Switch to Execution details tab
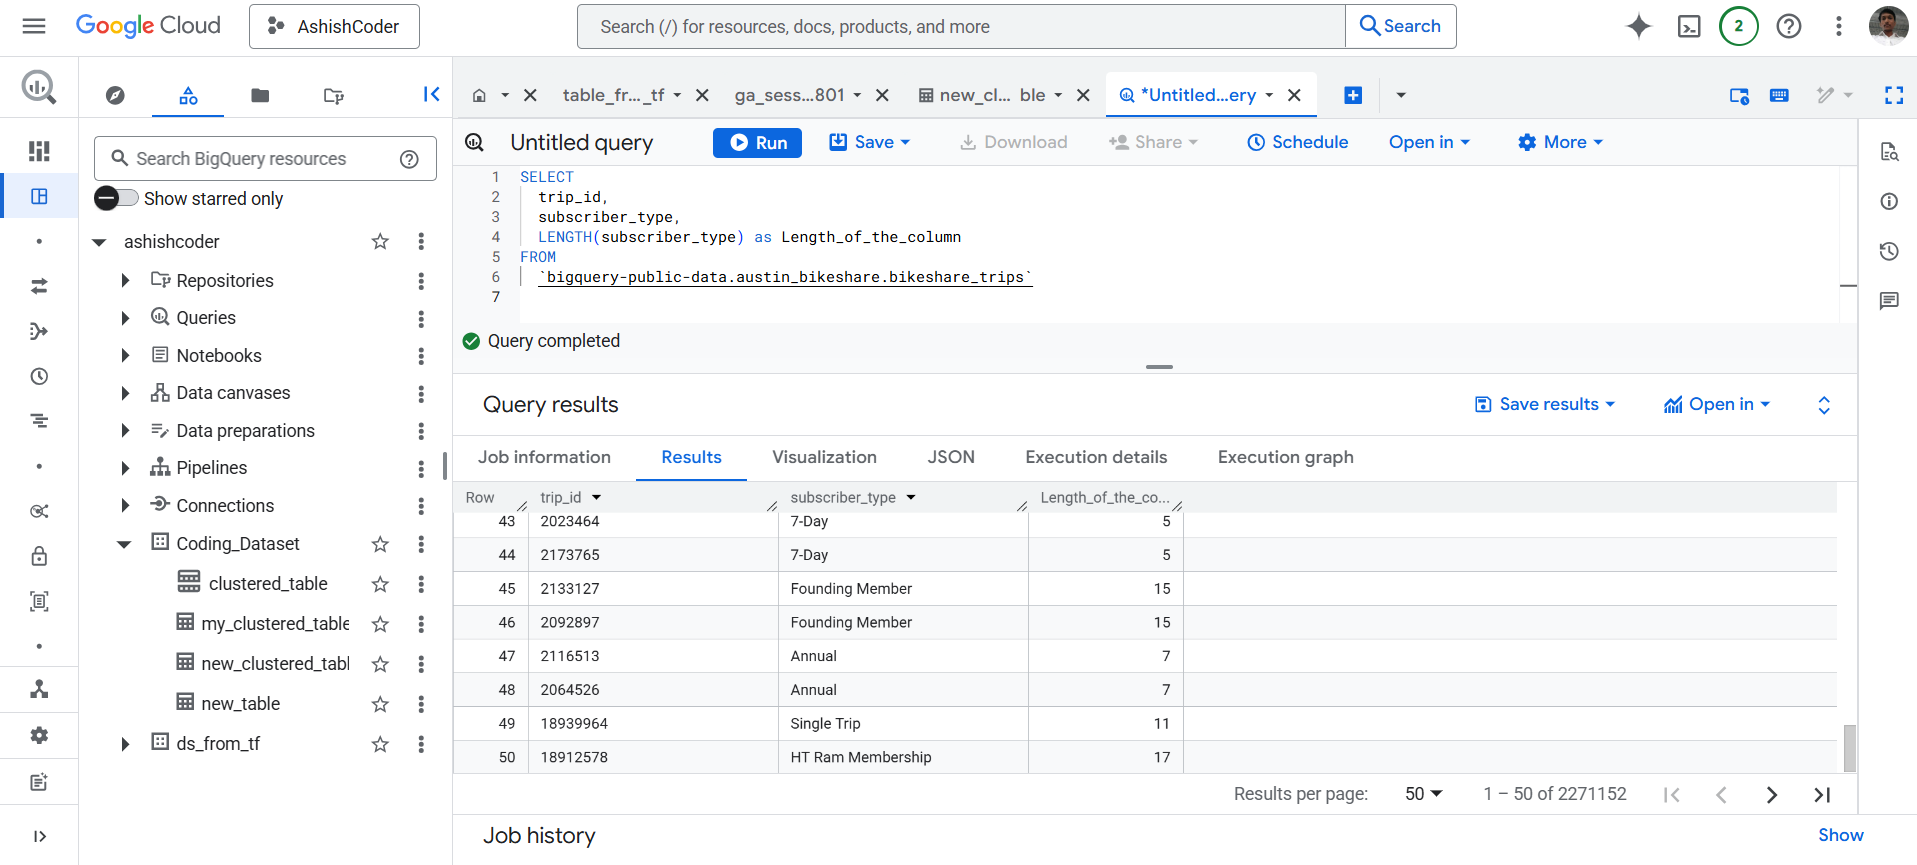1917x865 pixels. [1096, 457]
